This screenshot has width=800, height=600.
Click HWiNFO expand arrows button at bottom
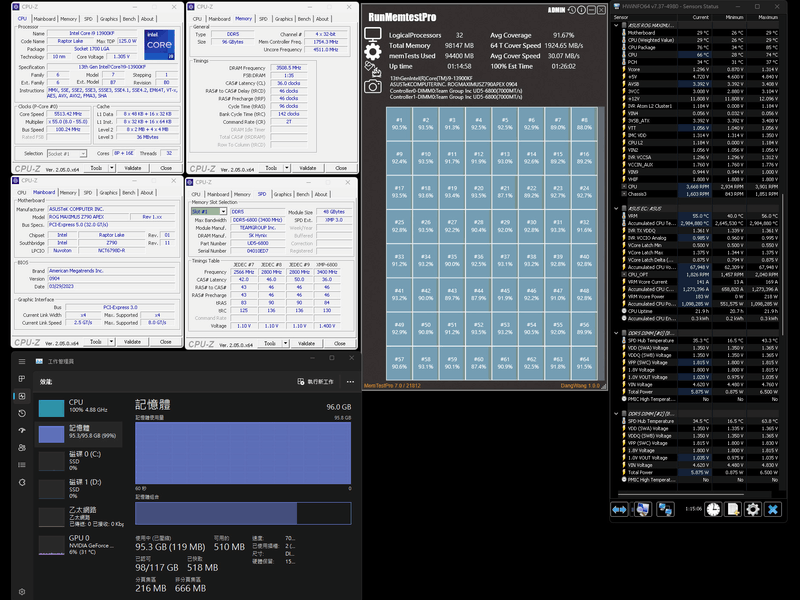coord(619,509)
